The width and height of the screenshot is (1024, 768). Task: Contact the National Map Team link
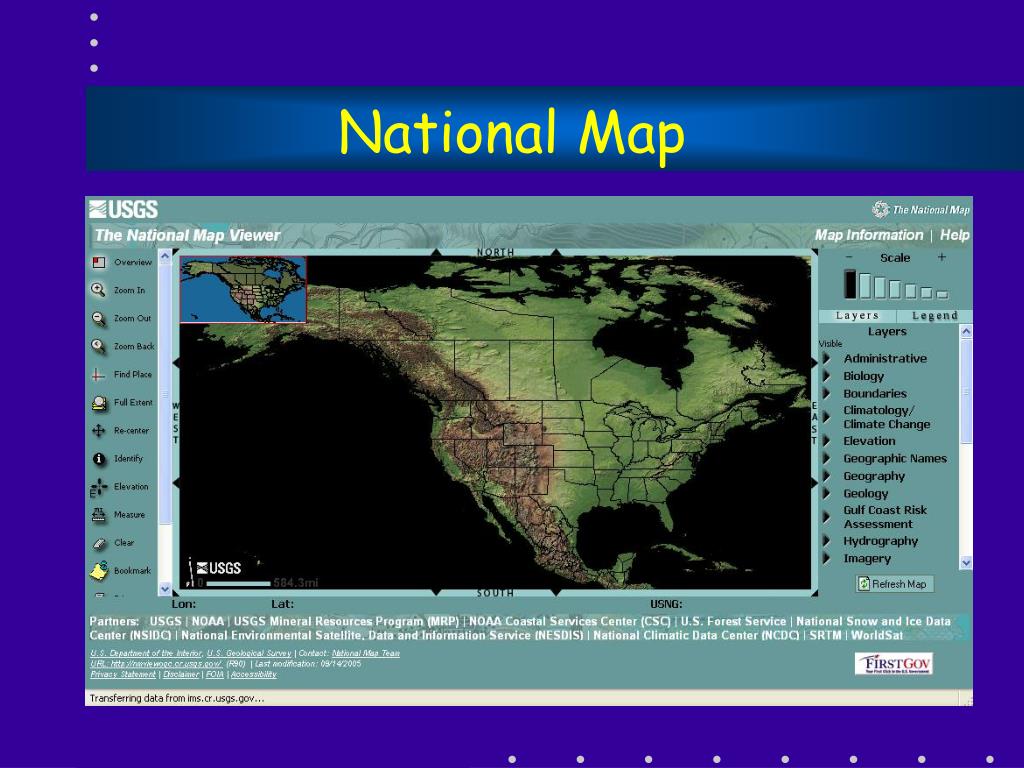pos(366,653)
